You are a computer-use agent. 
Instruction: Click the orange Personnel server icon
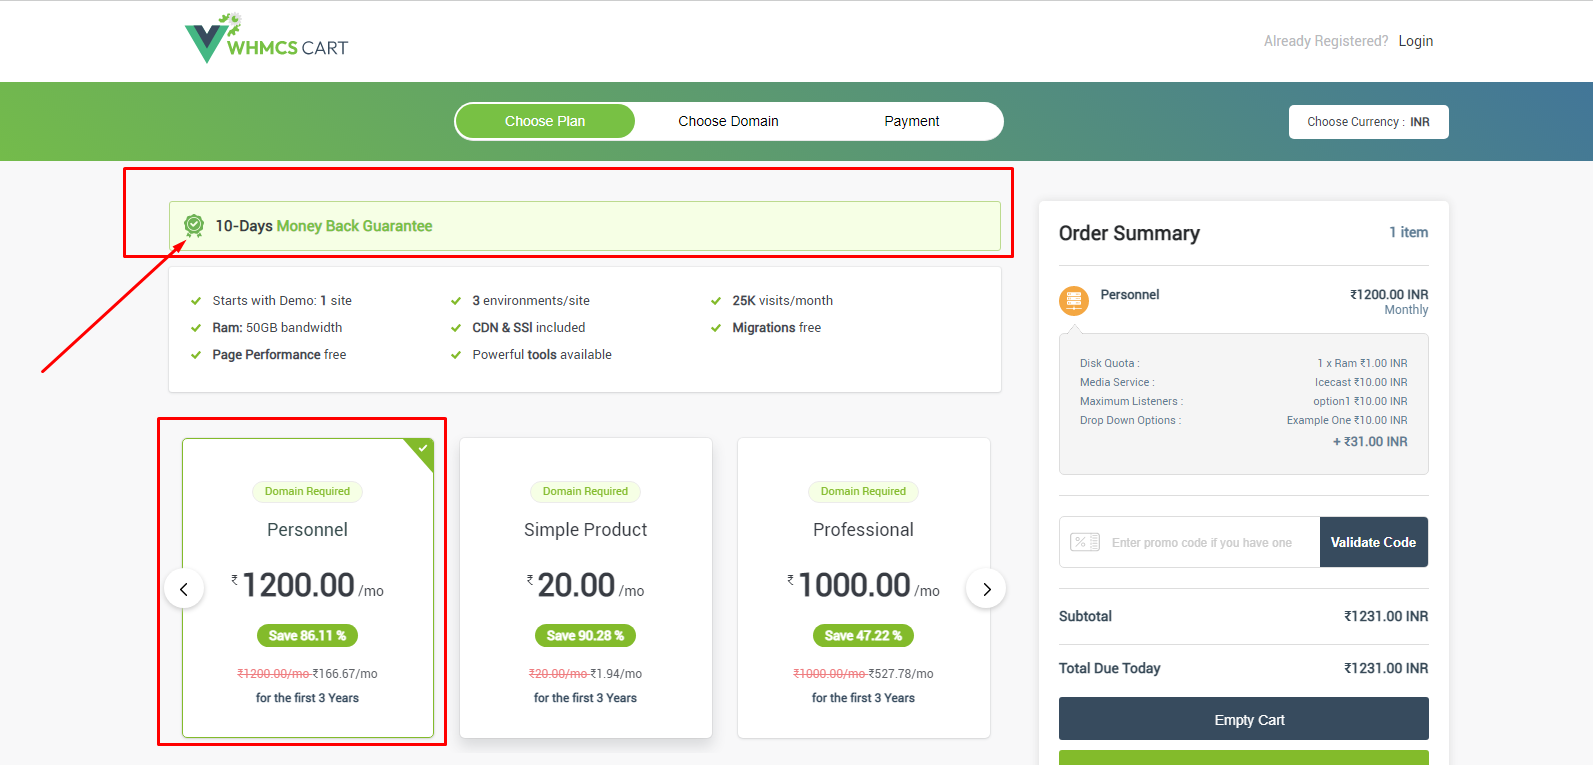click(1074, 300)
